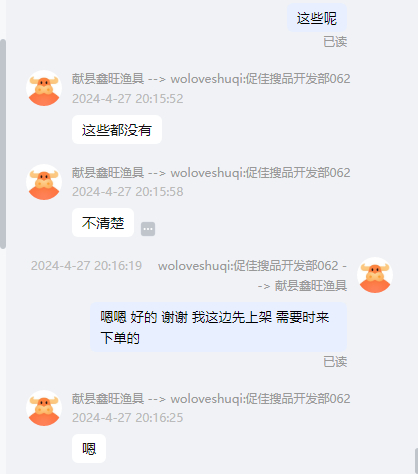Viewport: 418px width, 474px height.
Task: Click 已读 status under 这些呢 message
Action: [335, 42]
